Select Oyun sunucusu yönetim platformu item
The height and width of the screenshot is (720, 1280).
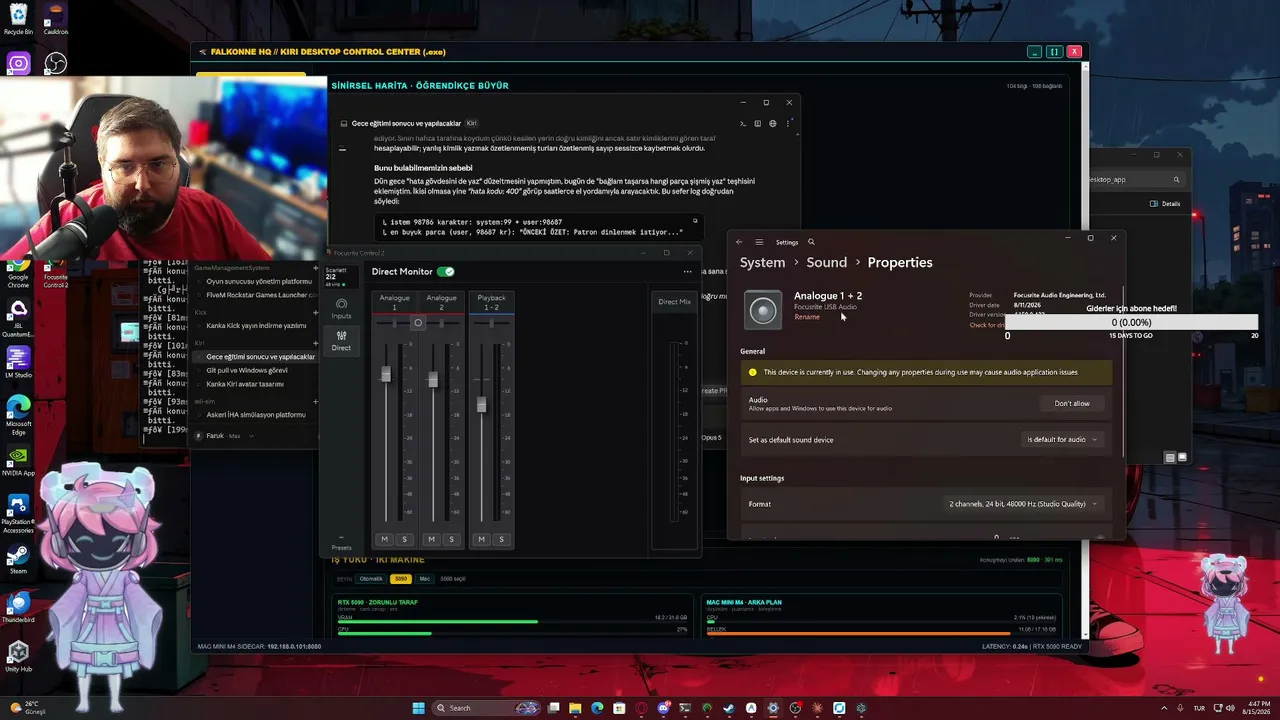coord(259,281)
